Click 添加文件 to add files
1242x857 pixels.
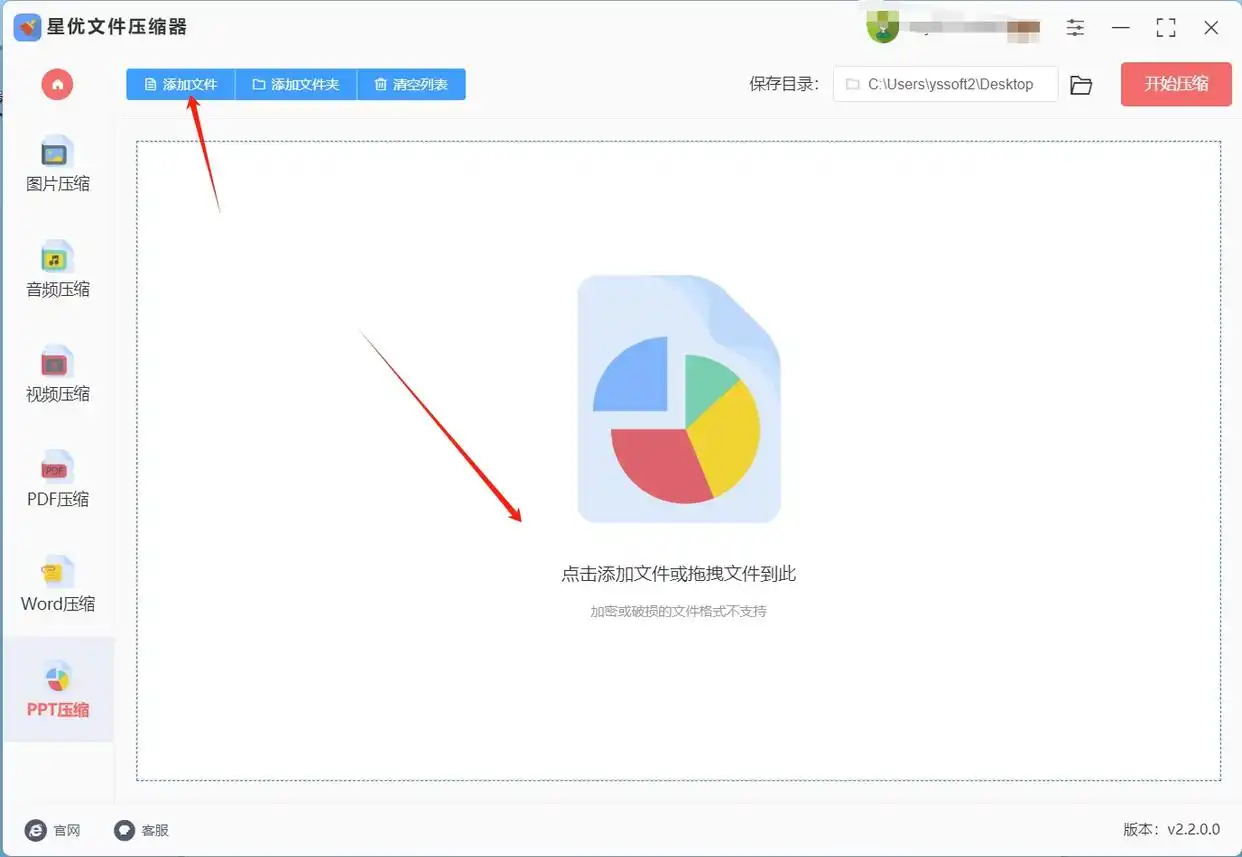coord(180,84)
